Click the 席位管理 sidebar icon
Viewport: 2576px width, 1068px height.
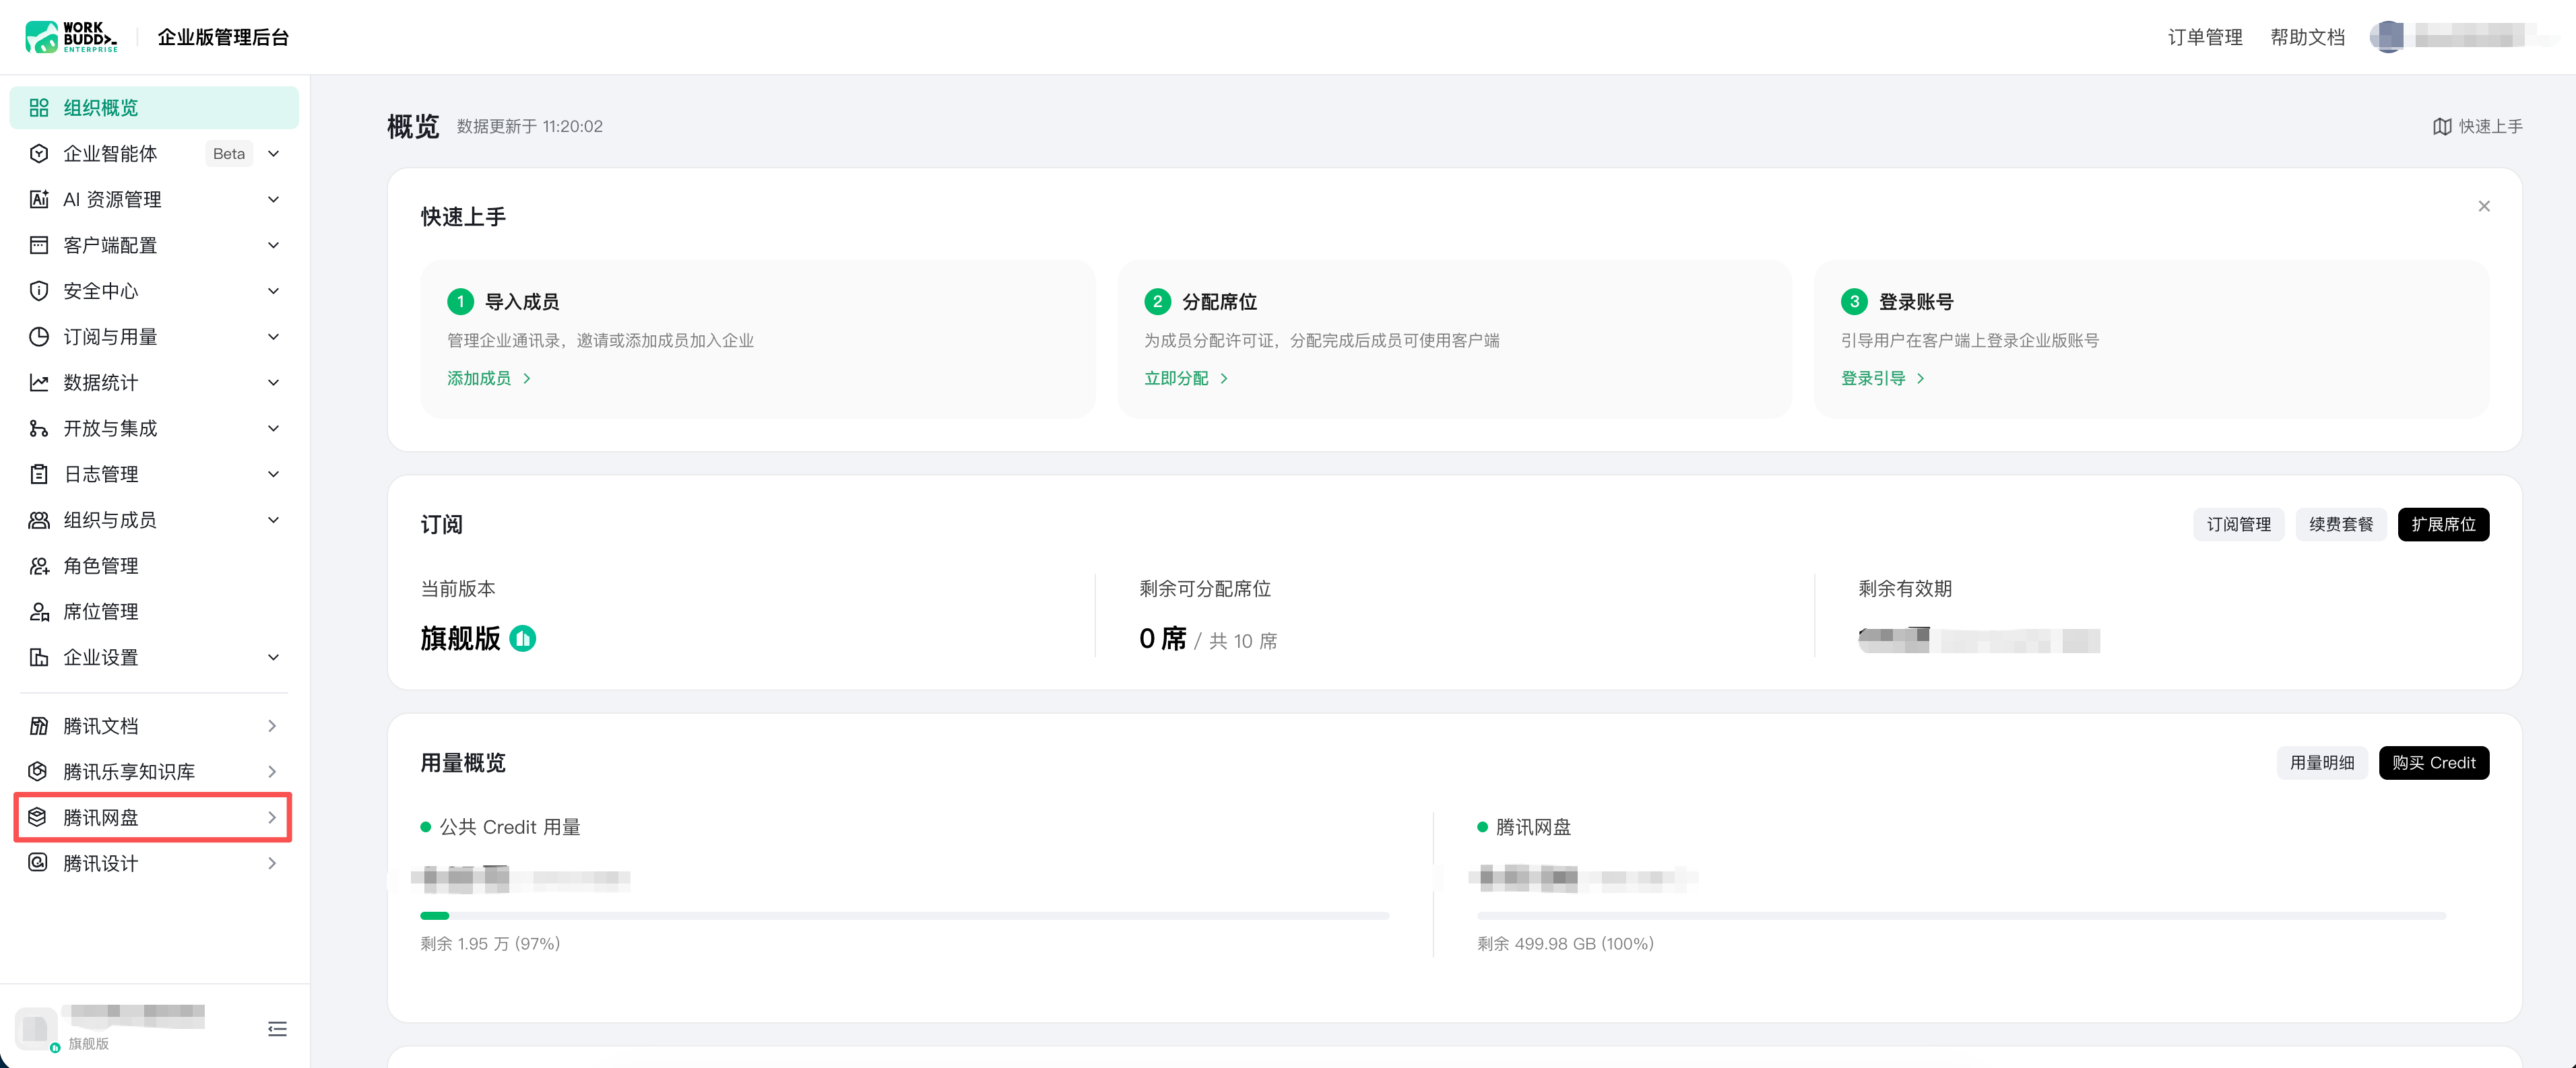pos(39,612)
